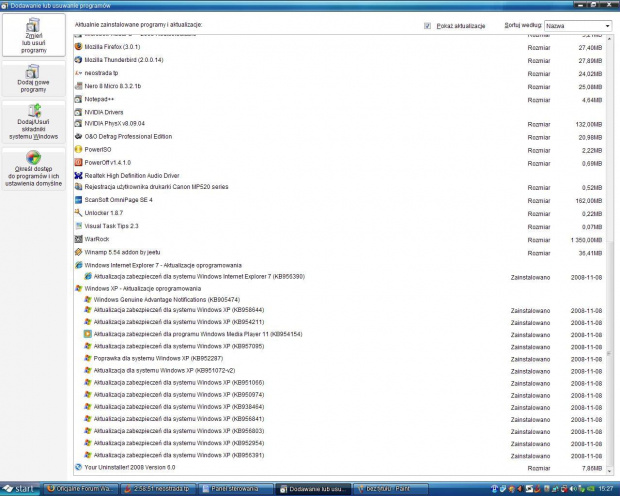Click system tray clock 15:27
The image size is (620, 496).
coord(606,489)
